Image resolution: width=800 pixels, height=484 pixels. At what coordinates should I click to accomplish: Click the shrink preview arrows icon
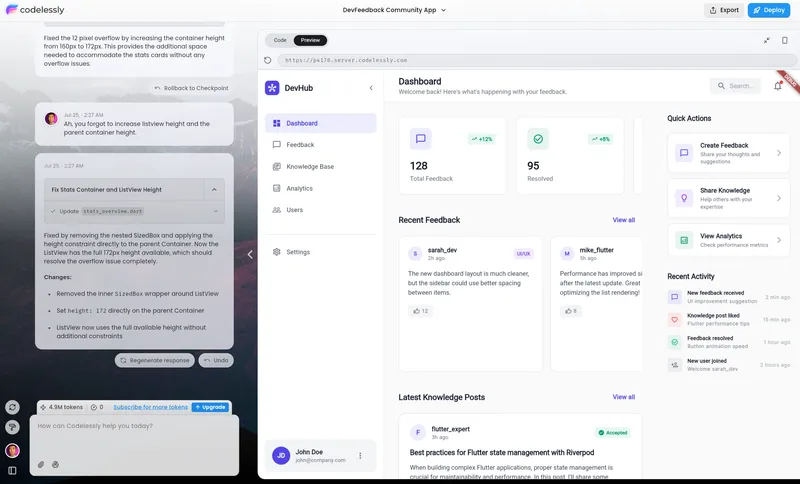coord(766,40)
